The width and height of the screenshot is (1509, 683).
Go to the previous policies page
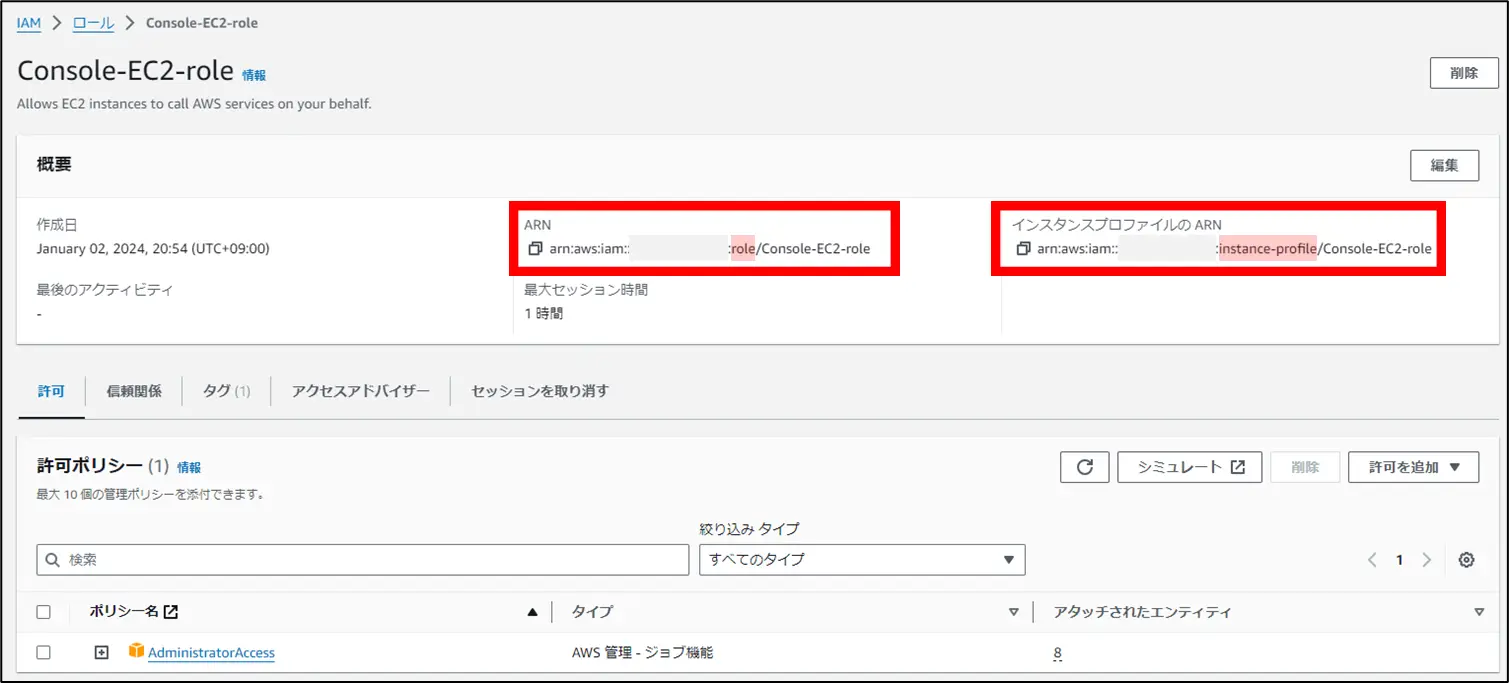1373,560
